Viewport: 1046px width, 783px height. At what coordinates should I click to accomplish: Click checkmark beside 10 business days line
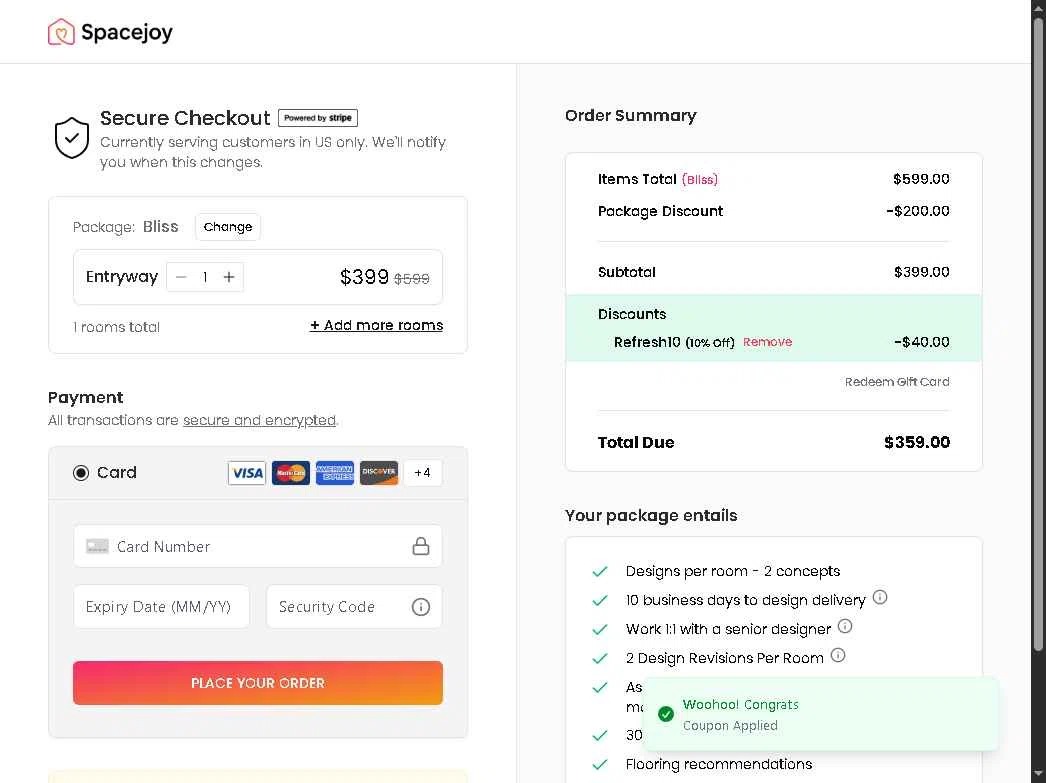[600, 600]
